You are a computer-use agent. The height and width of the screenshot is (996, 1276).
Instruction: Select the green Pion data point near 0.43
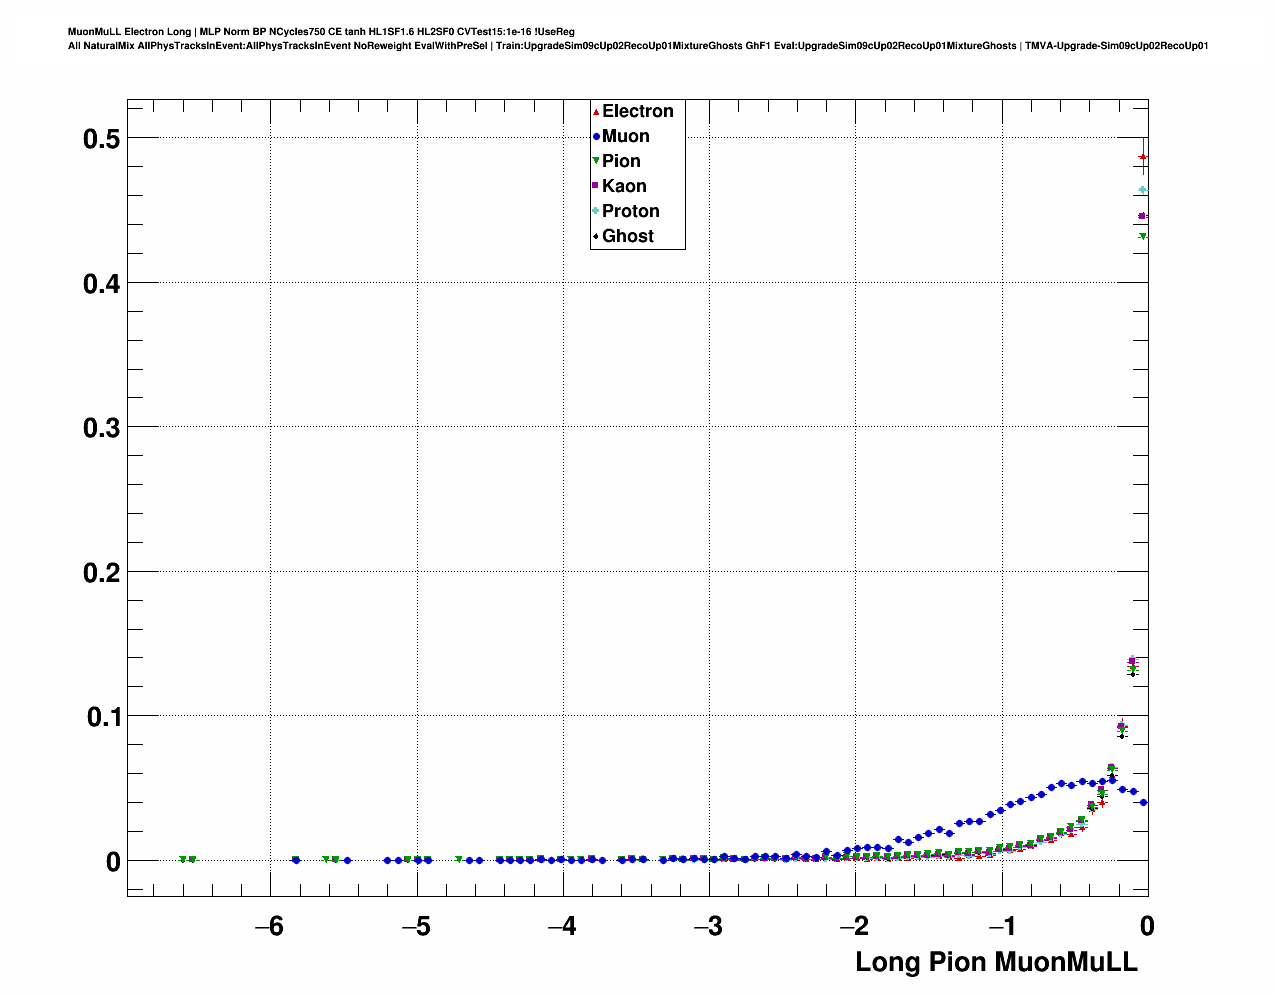pyautogui.click(x=1143, y=237)
